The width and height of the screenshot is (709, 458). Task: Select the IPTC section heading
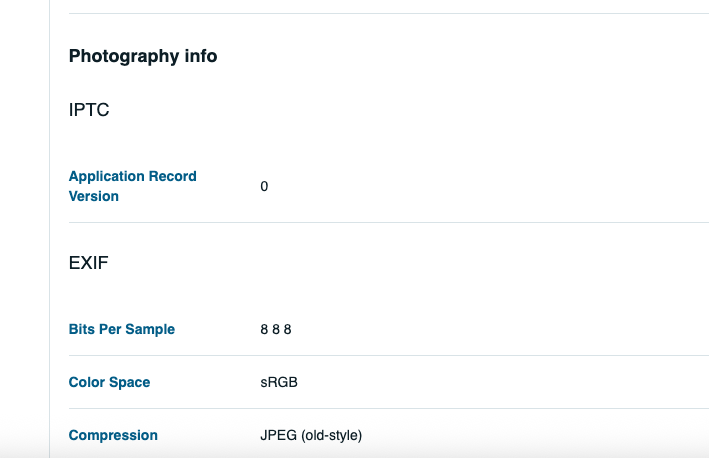click(x=89, y=110)
